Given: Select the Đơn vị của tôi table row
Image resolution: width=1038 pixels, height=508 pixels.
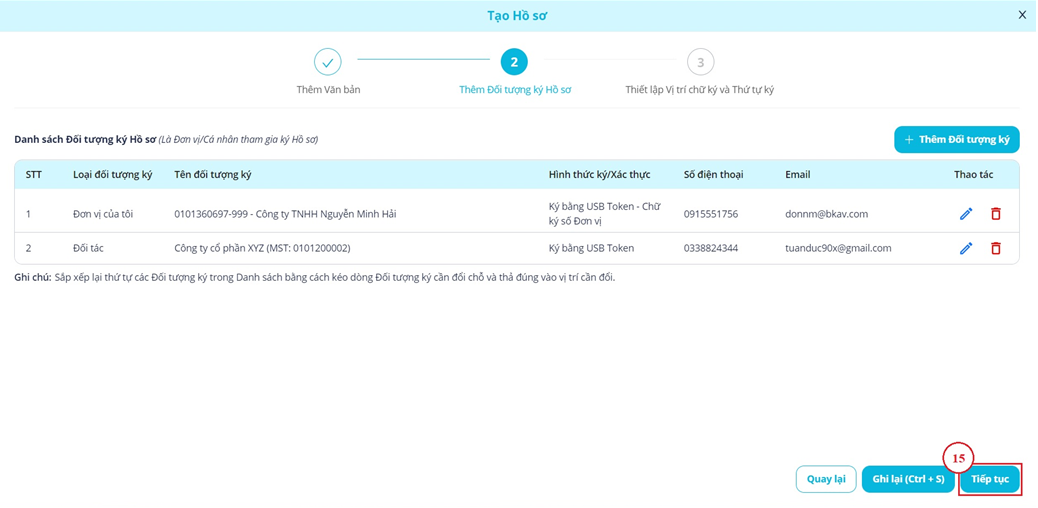Looking at the screenshot, I should 103,214.
